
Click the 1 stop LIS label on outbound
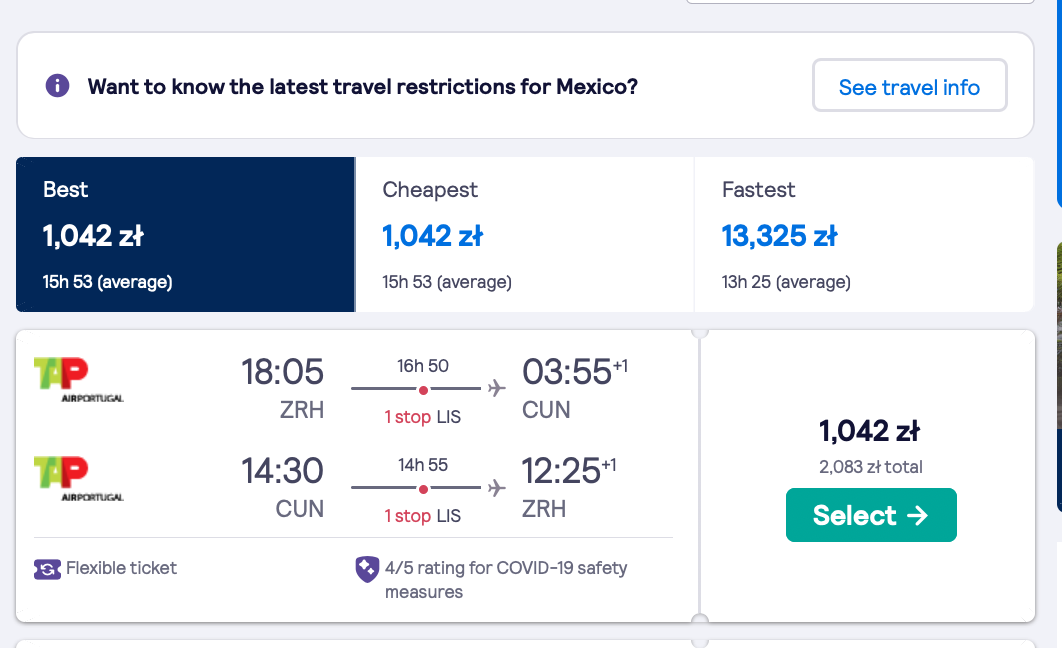point(423,416)
